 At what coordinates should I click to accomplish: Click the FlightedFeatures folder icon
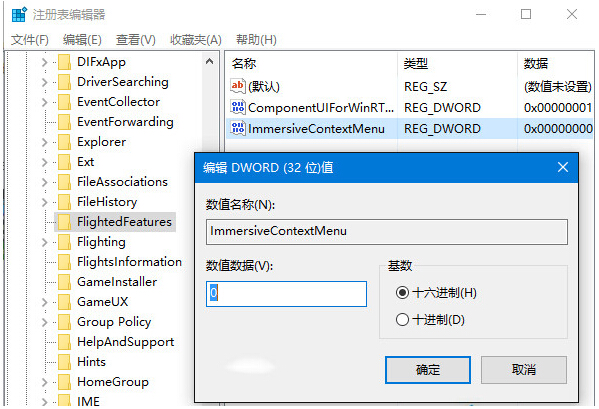(x=64, y=222)
